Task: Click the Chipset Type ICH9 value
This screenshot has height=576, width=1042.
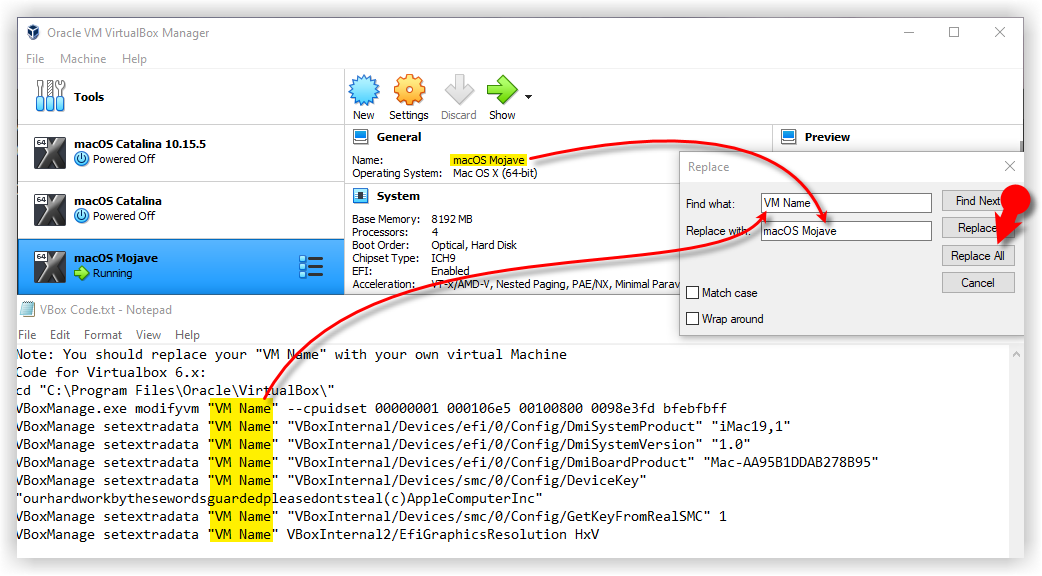Action: pyautogui.click(x=443, y=258)
